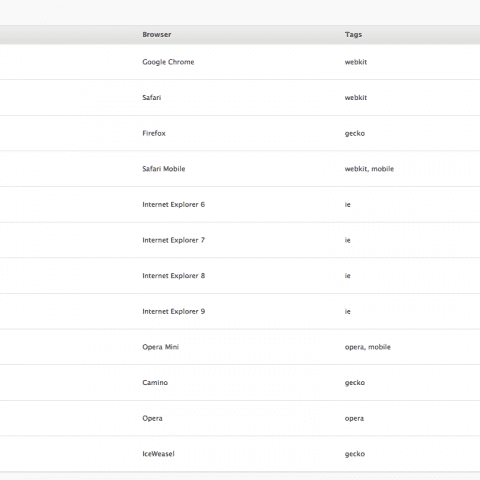Sort by the Tags column header
Screen dimensions: 480x480
click(x=353, y=35)
